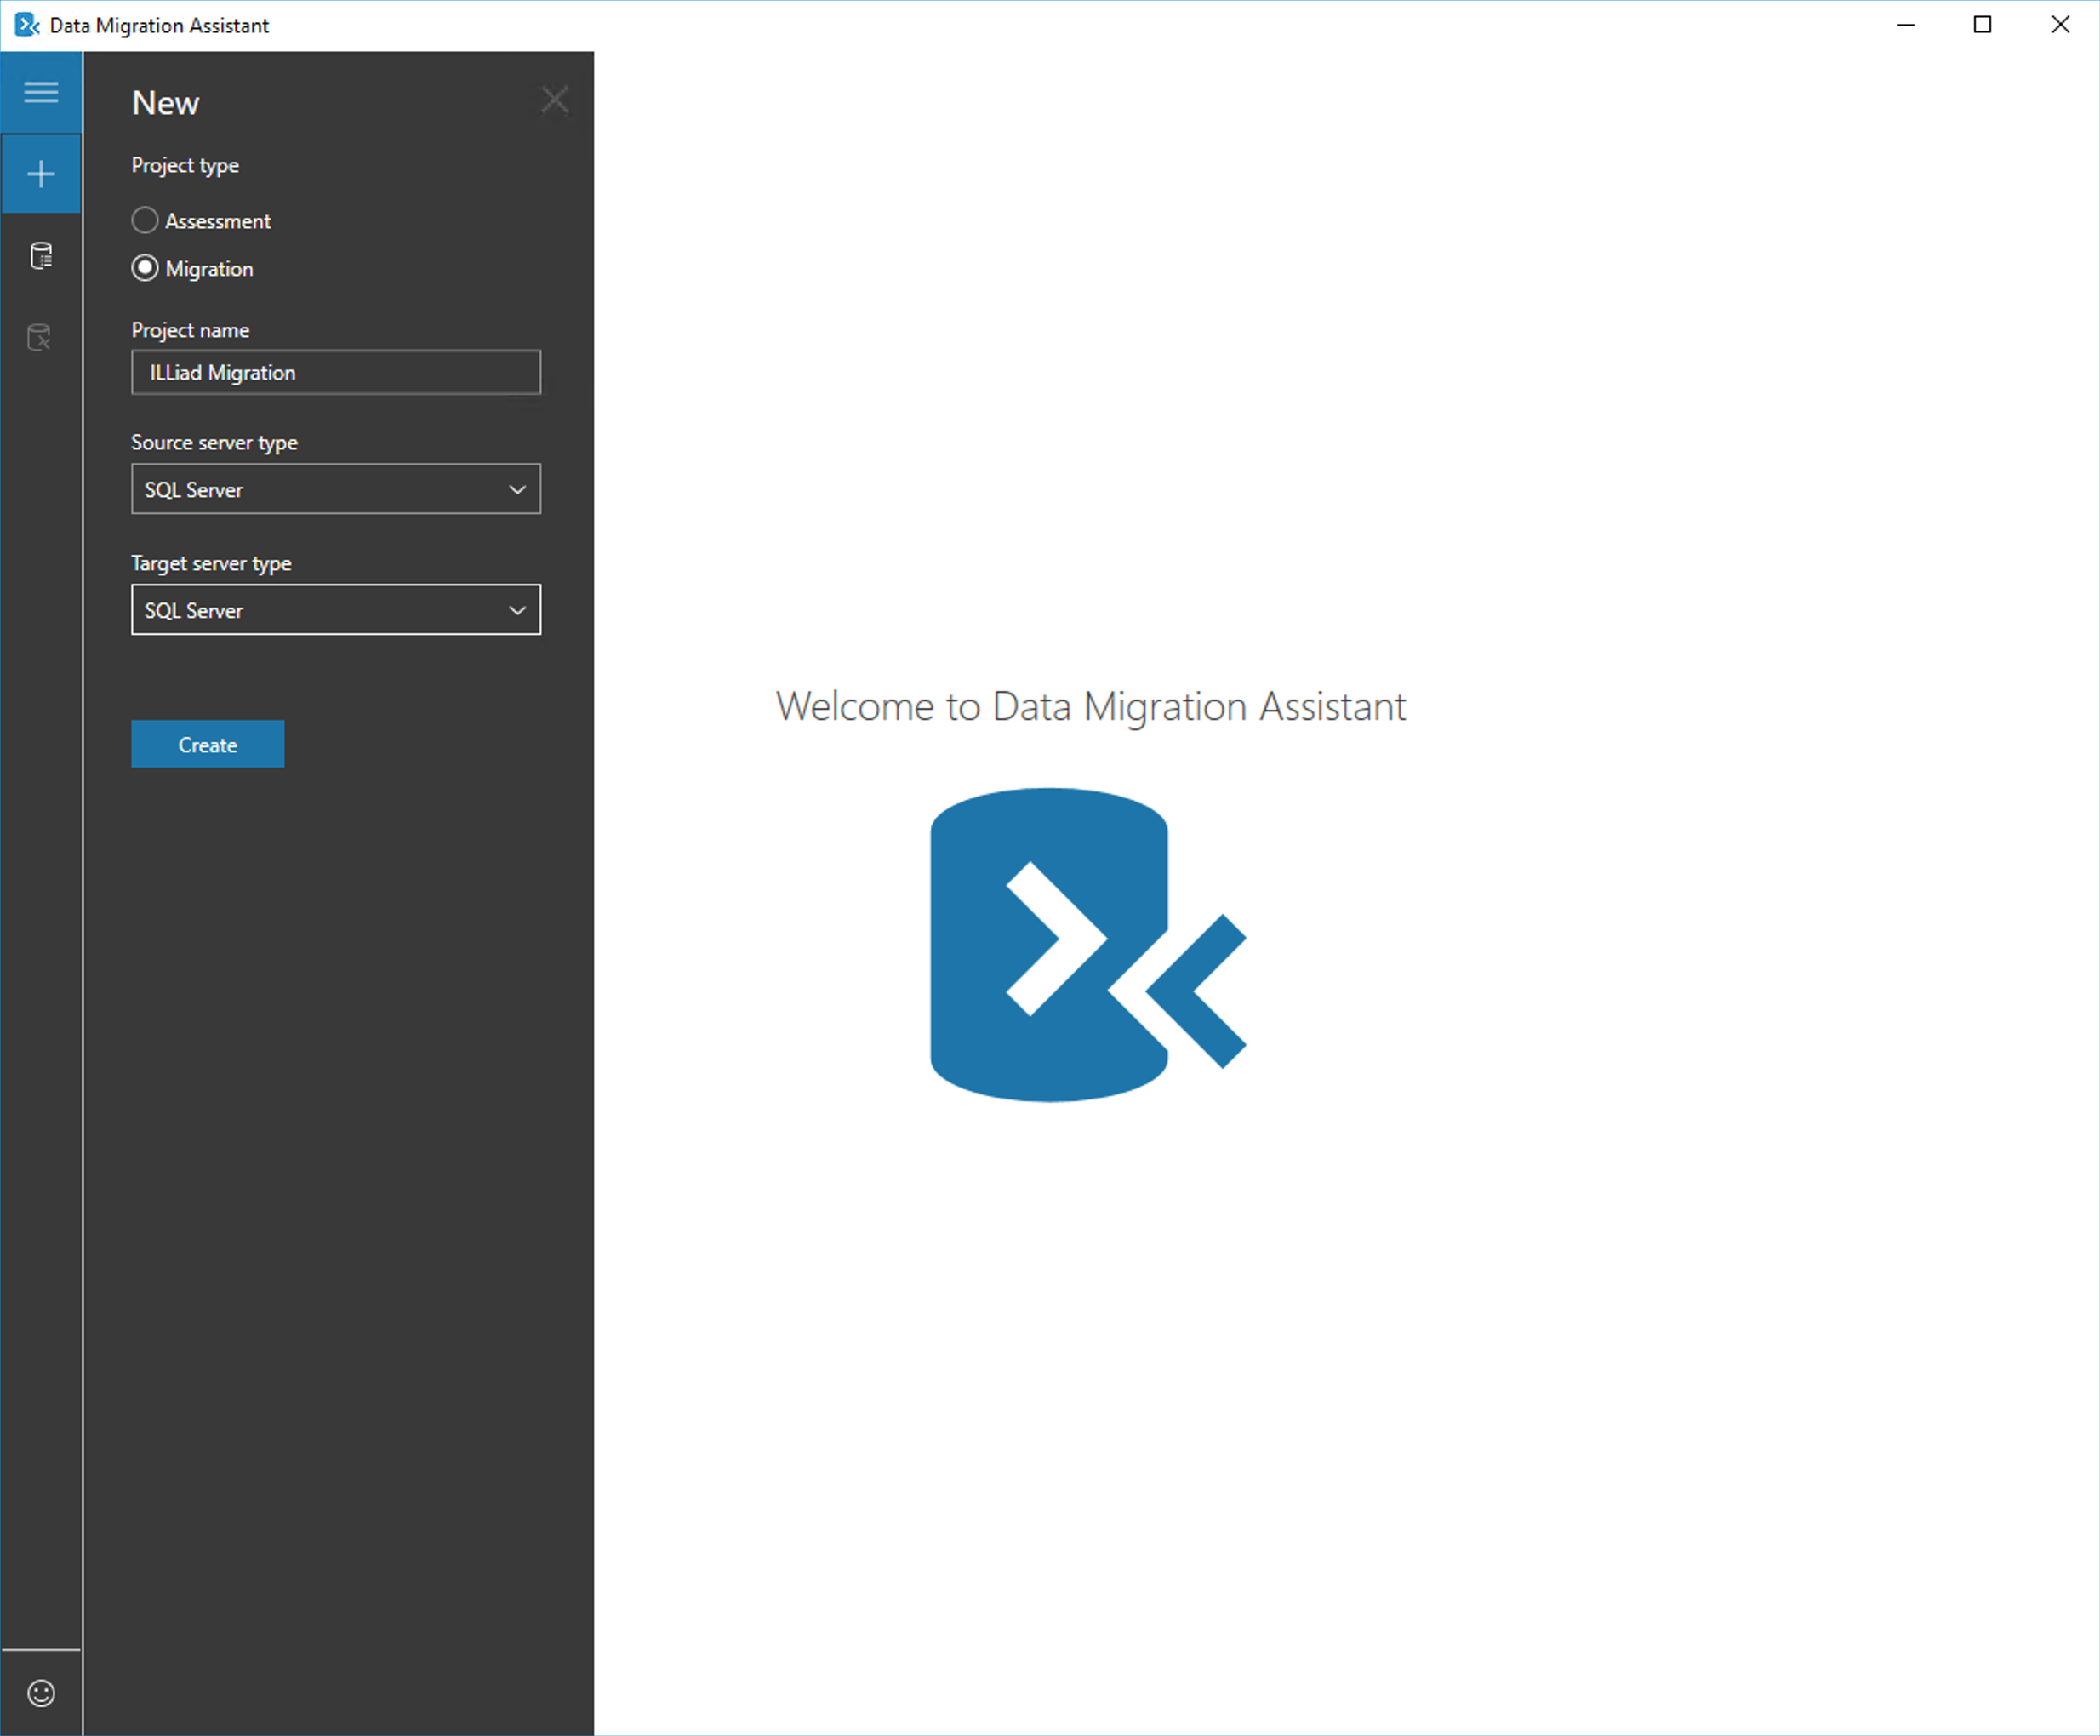The width and height of the screenshot is (2100, 1736).
Task: Start a new project with the plus icon
Action: click(41, 173)
